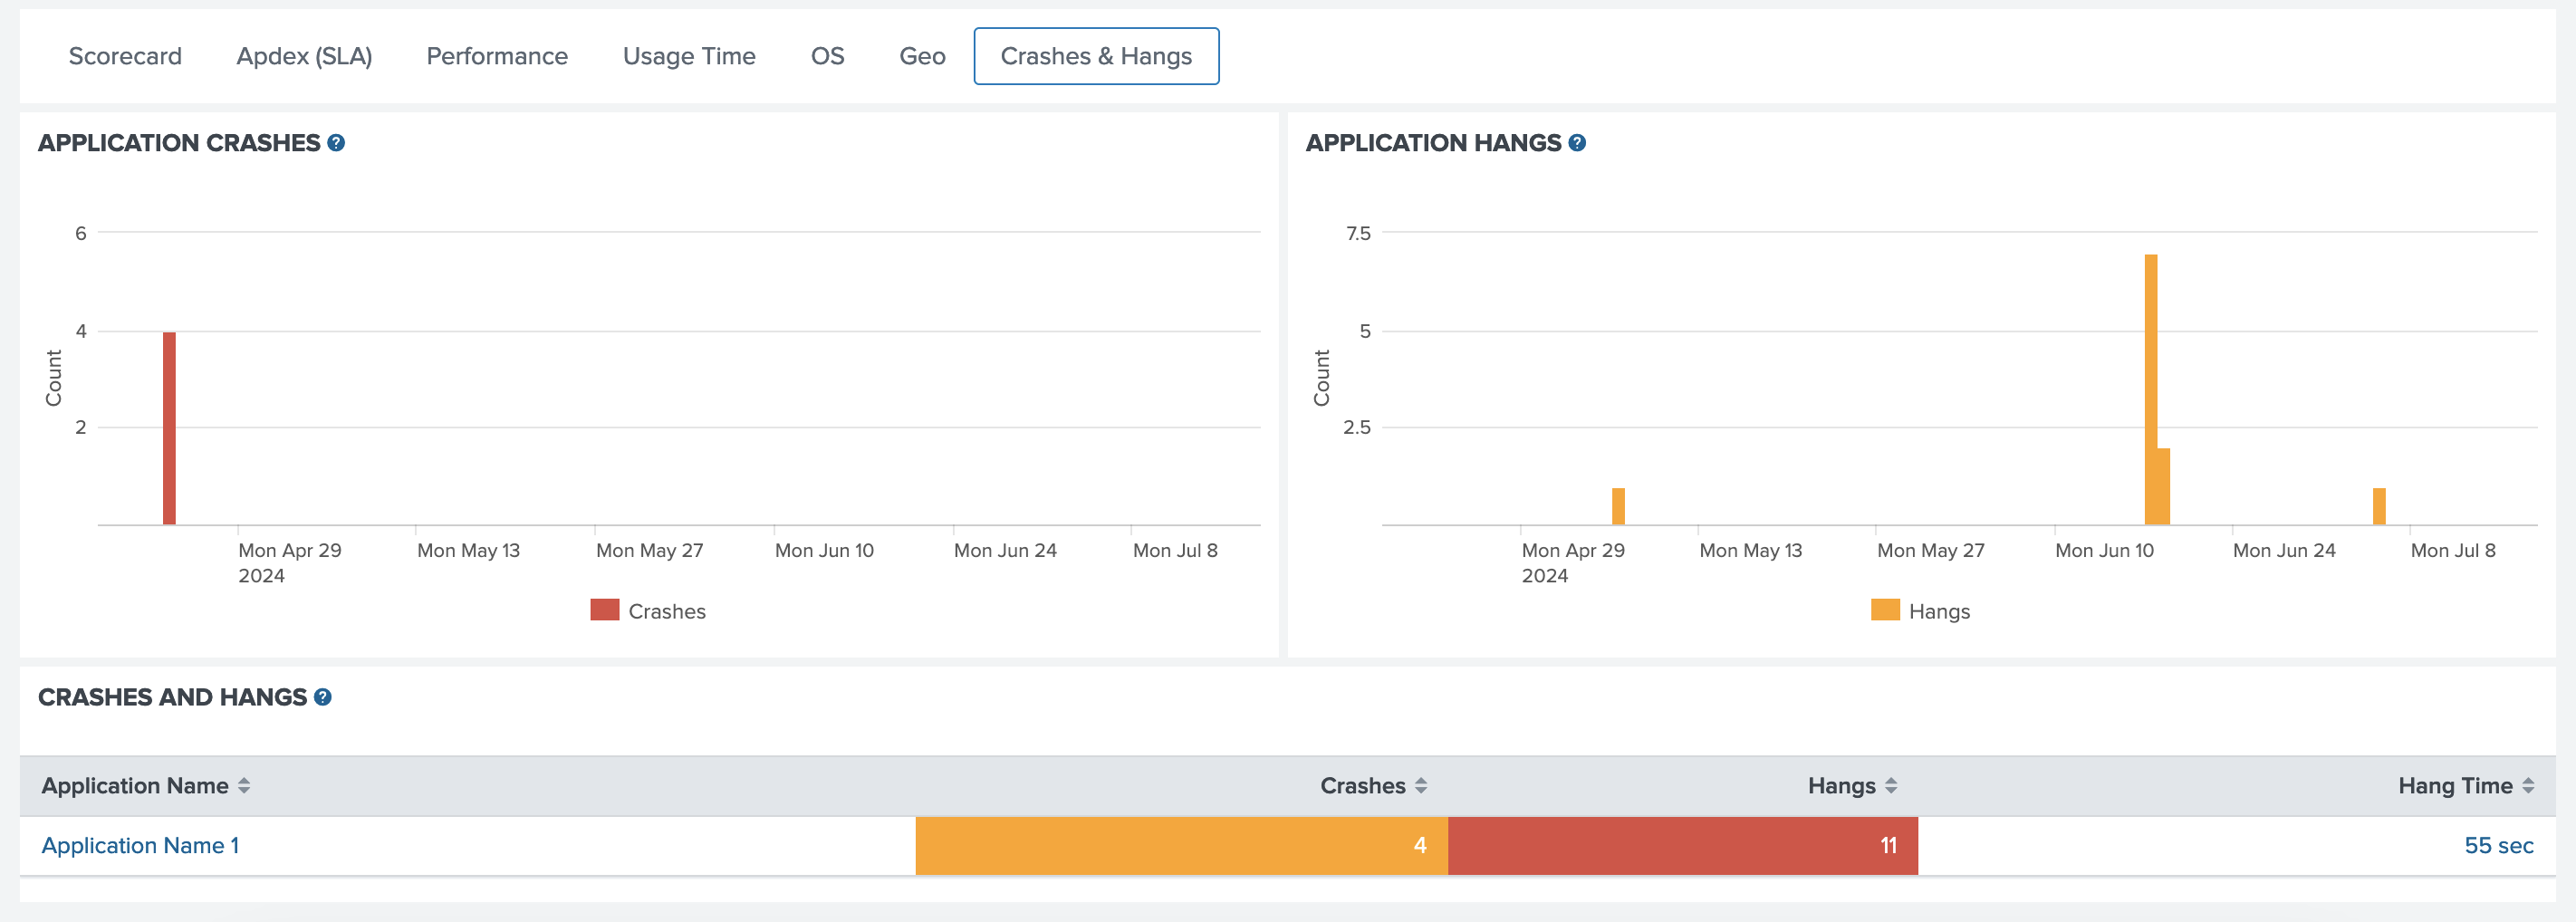This screenshot has height=922, width=2576.
Task: Sort the table by Application Name
Action: pyautogui.click(x=244, y=786)
